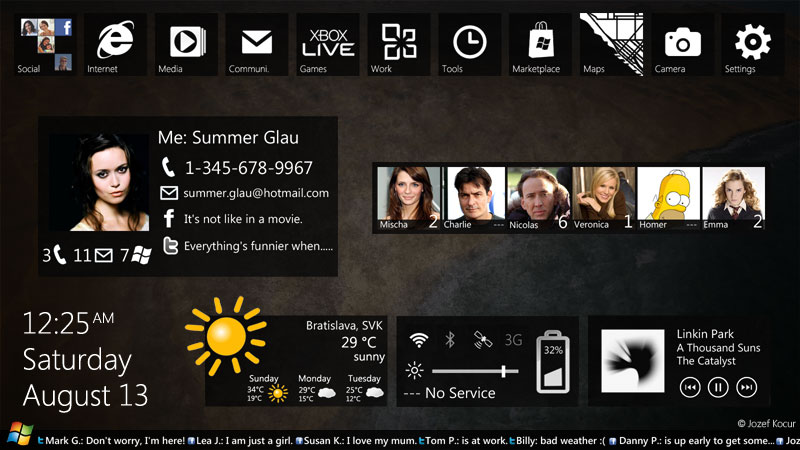Open the Media tile
The width and height of the screenshot is (800, 450).
(186, 44)
